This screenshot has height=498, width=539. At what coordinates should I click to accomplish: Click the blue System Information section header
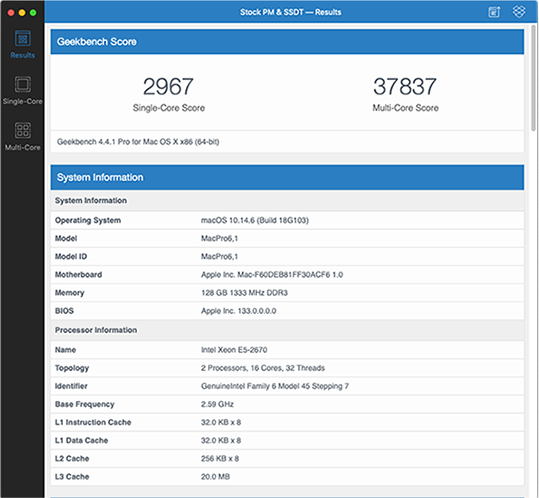click(x=287, y=177)
